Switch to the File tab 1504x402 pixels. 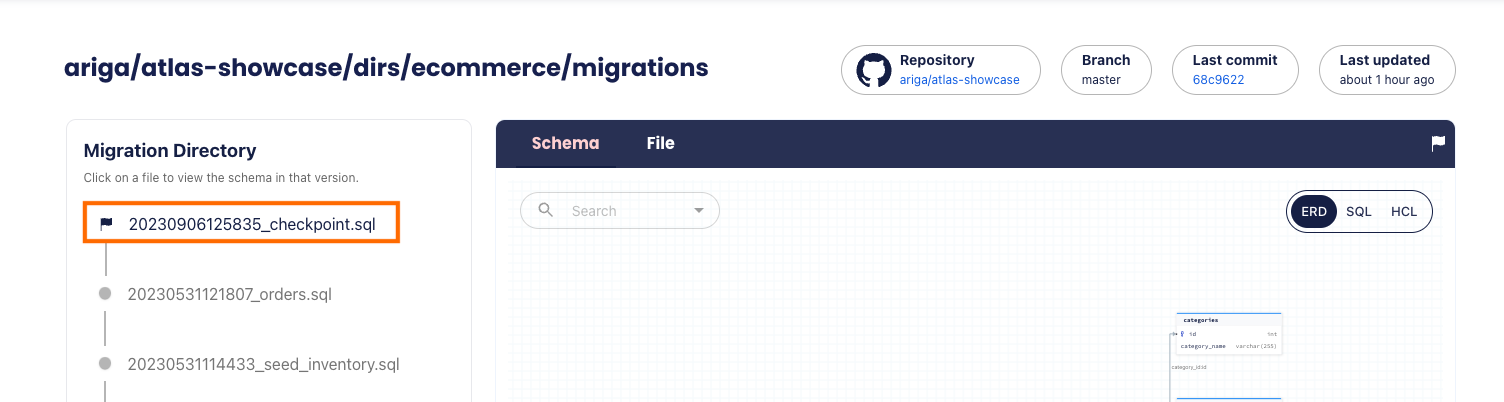pyautogui.click(x=660, y=143)
